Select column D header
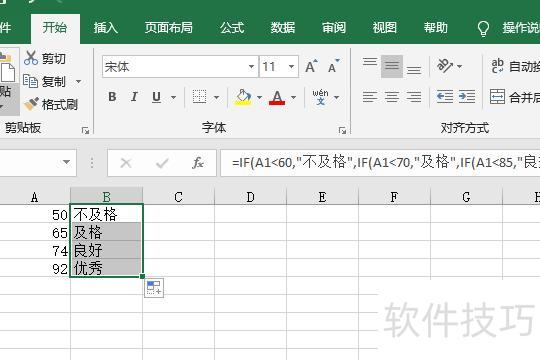Screen dimensions: 540x360 [250, 197]
